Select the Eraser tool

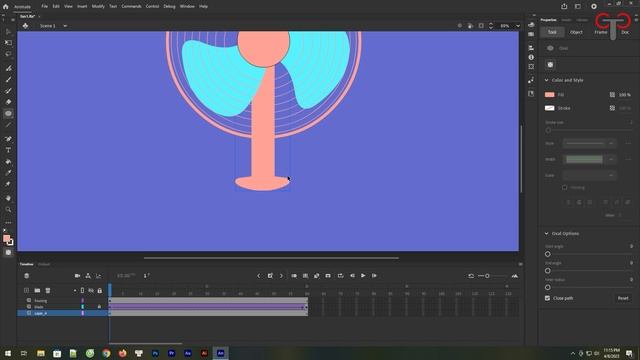[8, 102]
